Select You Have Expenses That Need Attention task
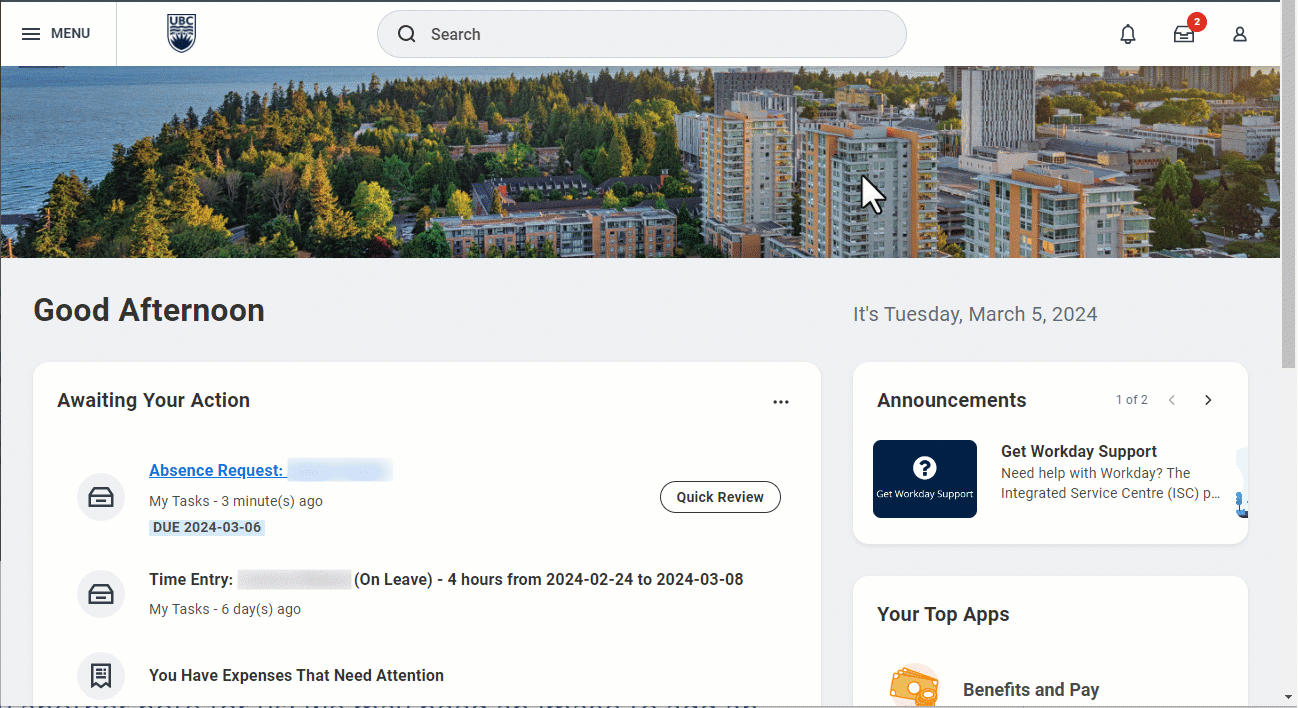The height and width of the screenshot is (708, 1298). tap(296, 675)
